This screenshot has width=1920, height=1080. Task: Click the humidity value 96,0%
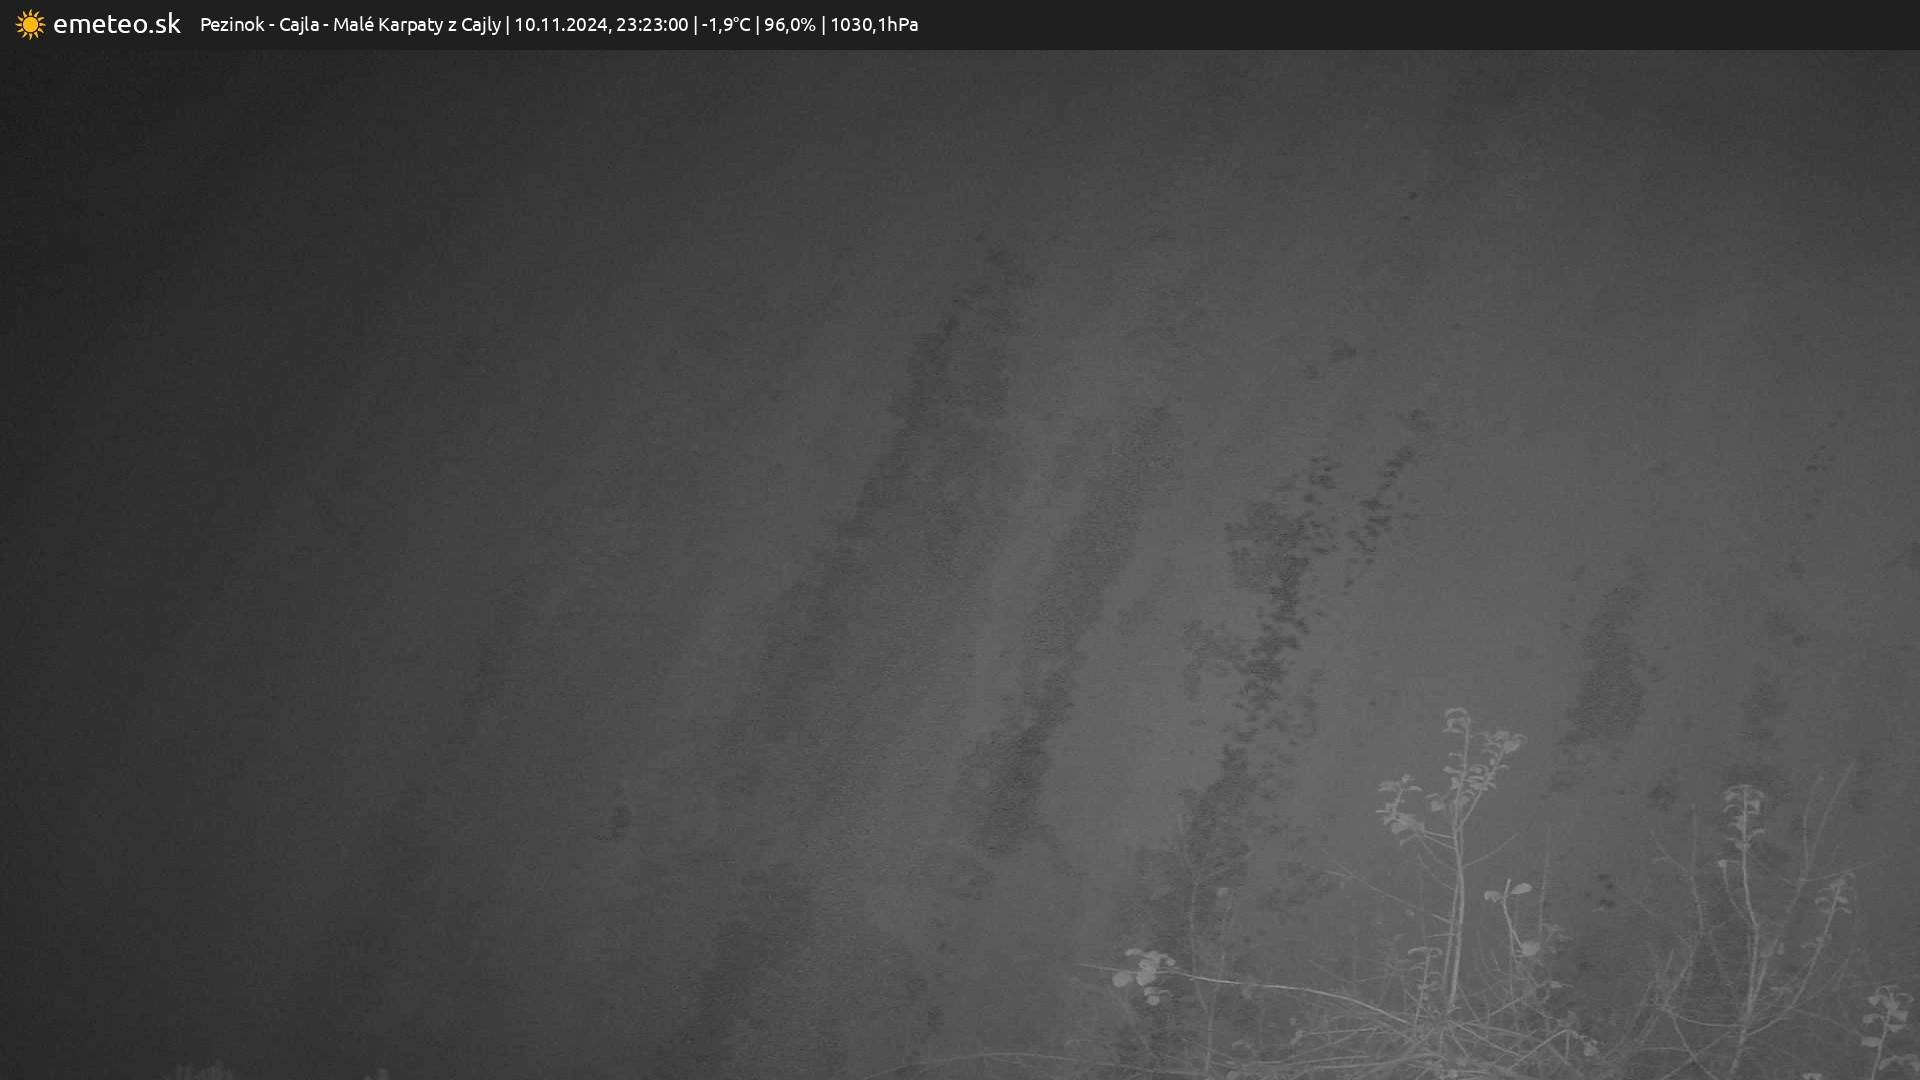pos(790,24)
